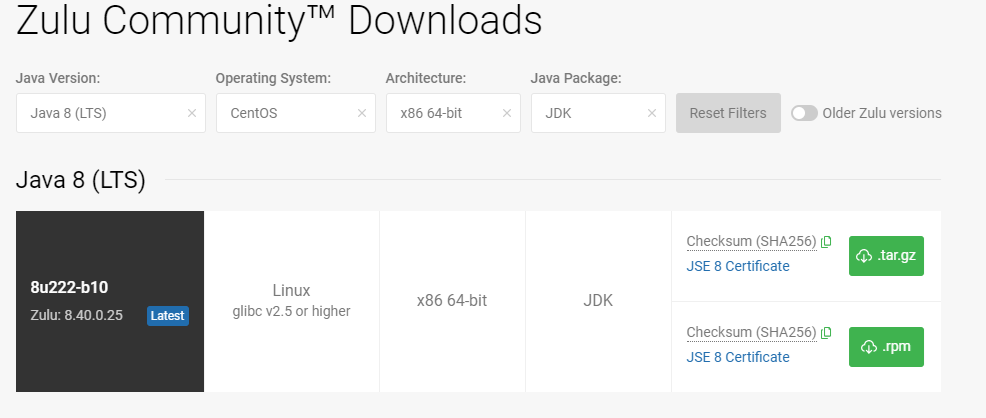Download the .tar.gz package

(x=886, y=256)
